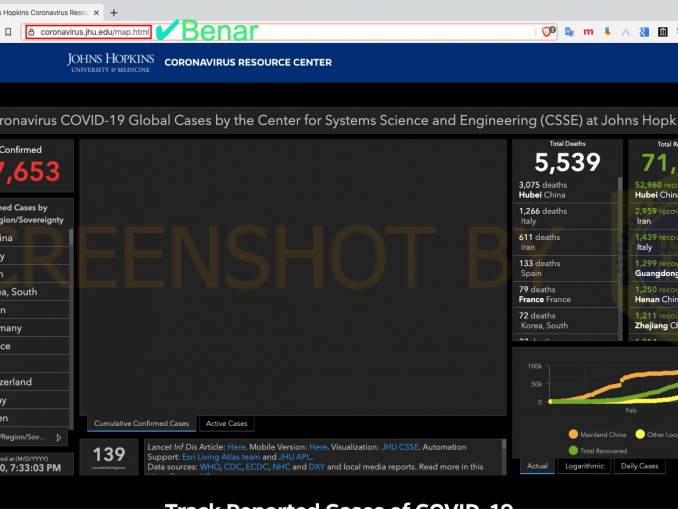Viewport: 678px width, 509px height.
Task: Select the Daily Cases chart tab
Action: coord(640,466)
